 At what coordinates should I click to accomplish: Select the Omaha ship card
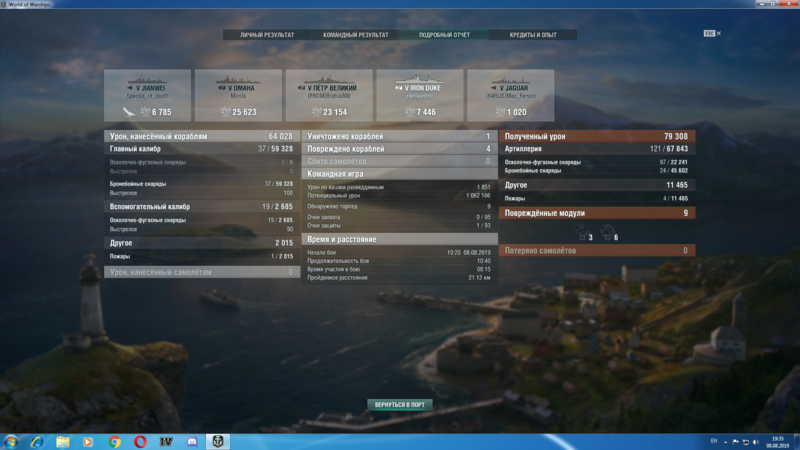(x=237, y=97)
